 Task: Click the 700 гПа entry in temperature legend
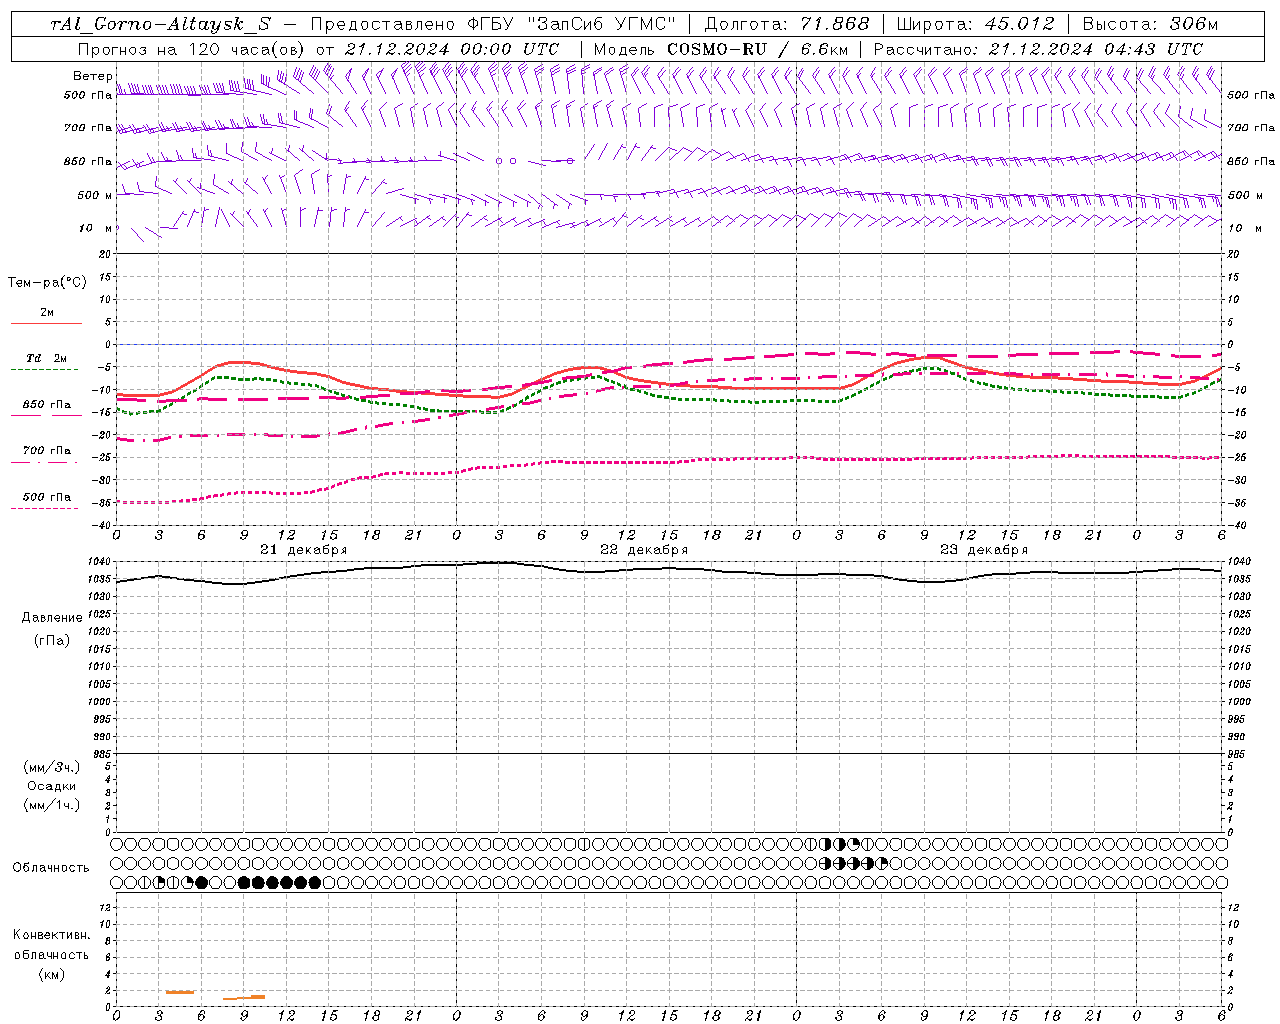pyautogui.click(x=47, y=451)
